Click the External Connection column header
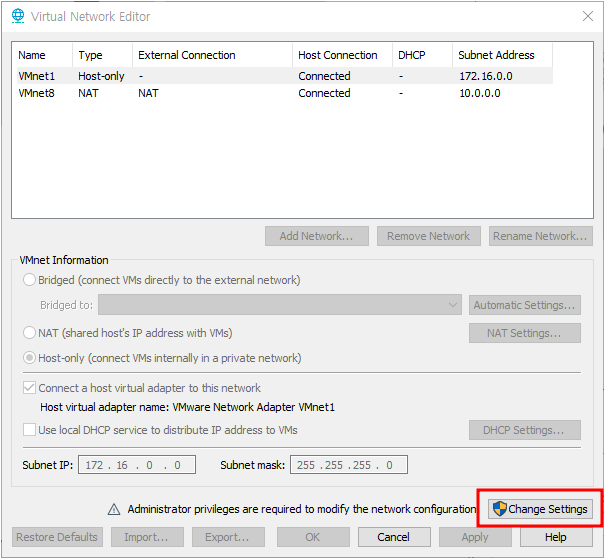Screen dimensions: 605x559 (212, 55)
